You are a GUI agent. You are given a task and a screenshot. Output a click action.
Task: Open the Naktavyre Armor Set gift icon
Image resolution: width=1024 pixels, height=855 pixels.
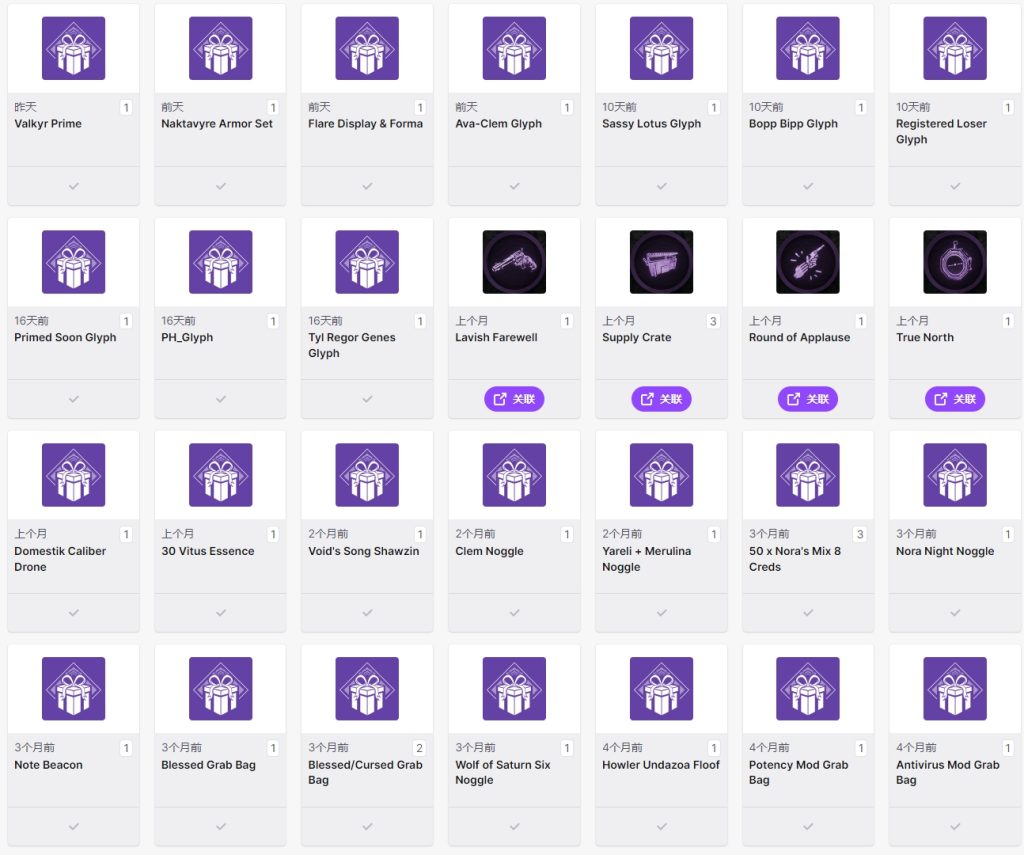click(220, 48)
